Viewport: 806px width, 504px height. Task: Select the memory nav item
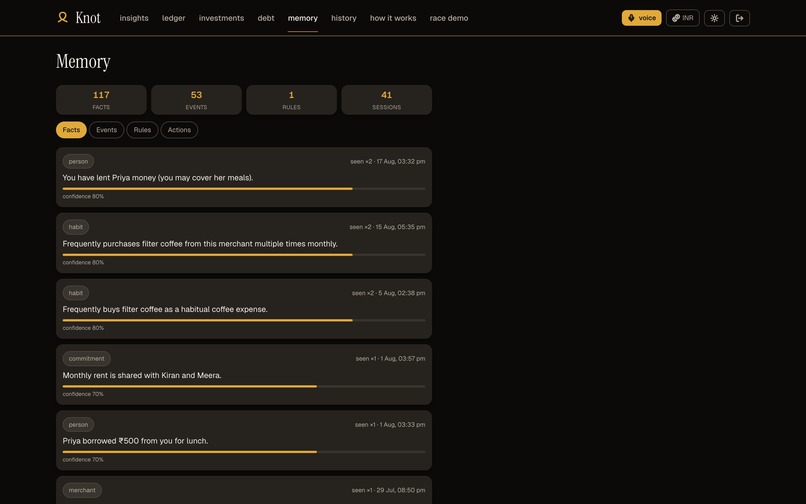(303, 18)
